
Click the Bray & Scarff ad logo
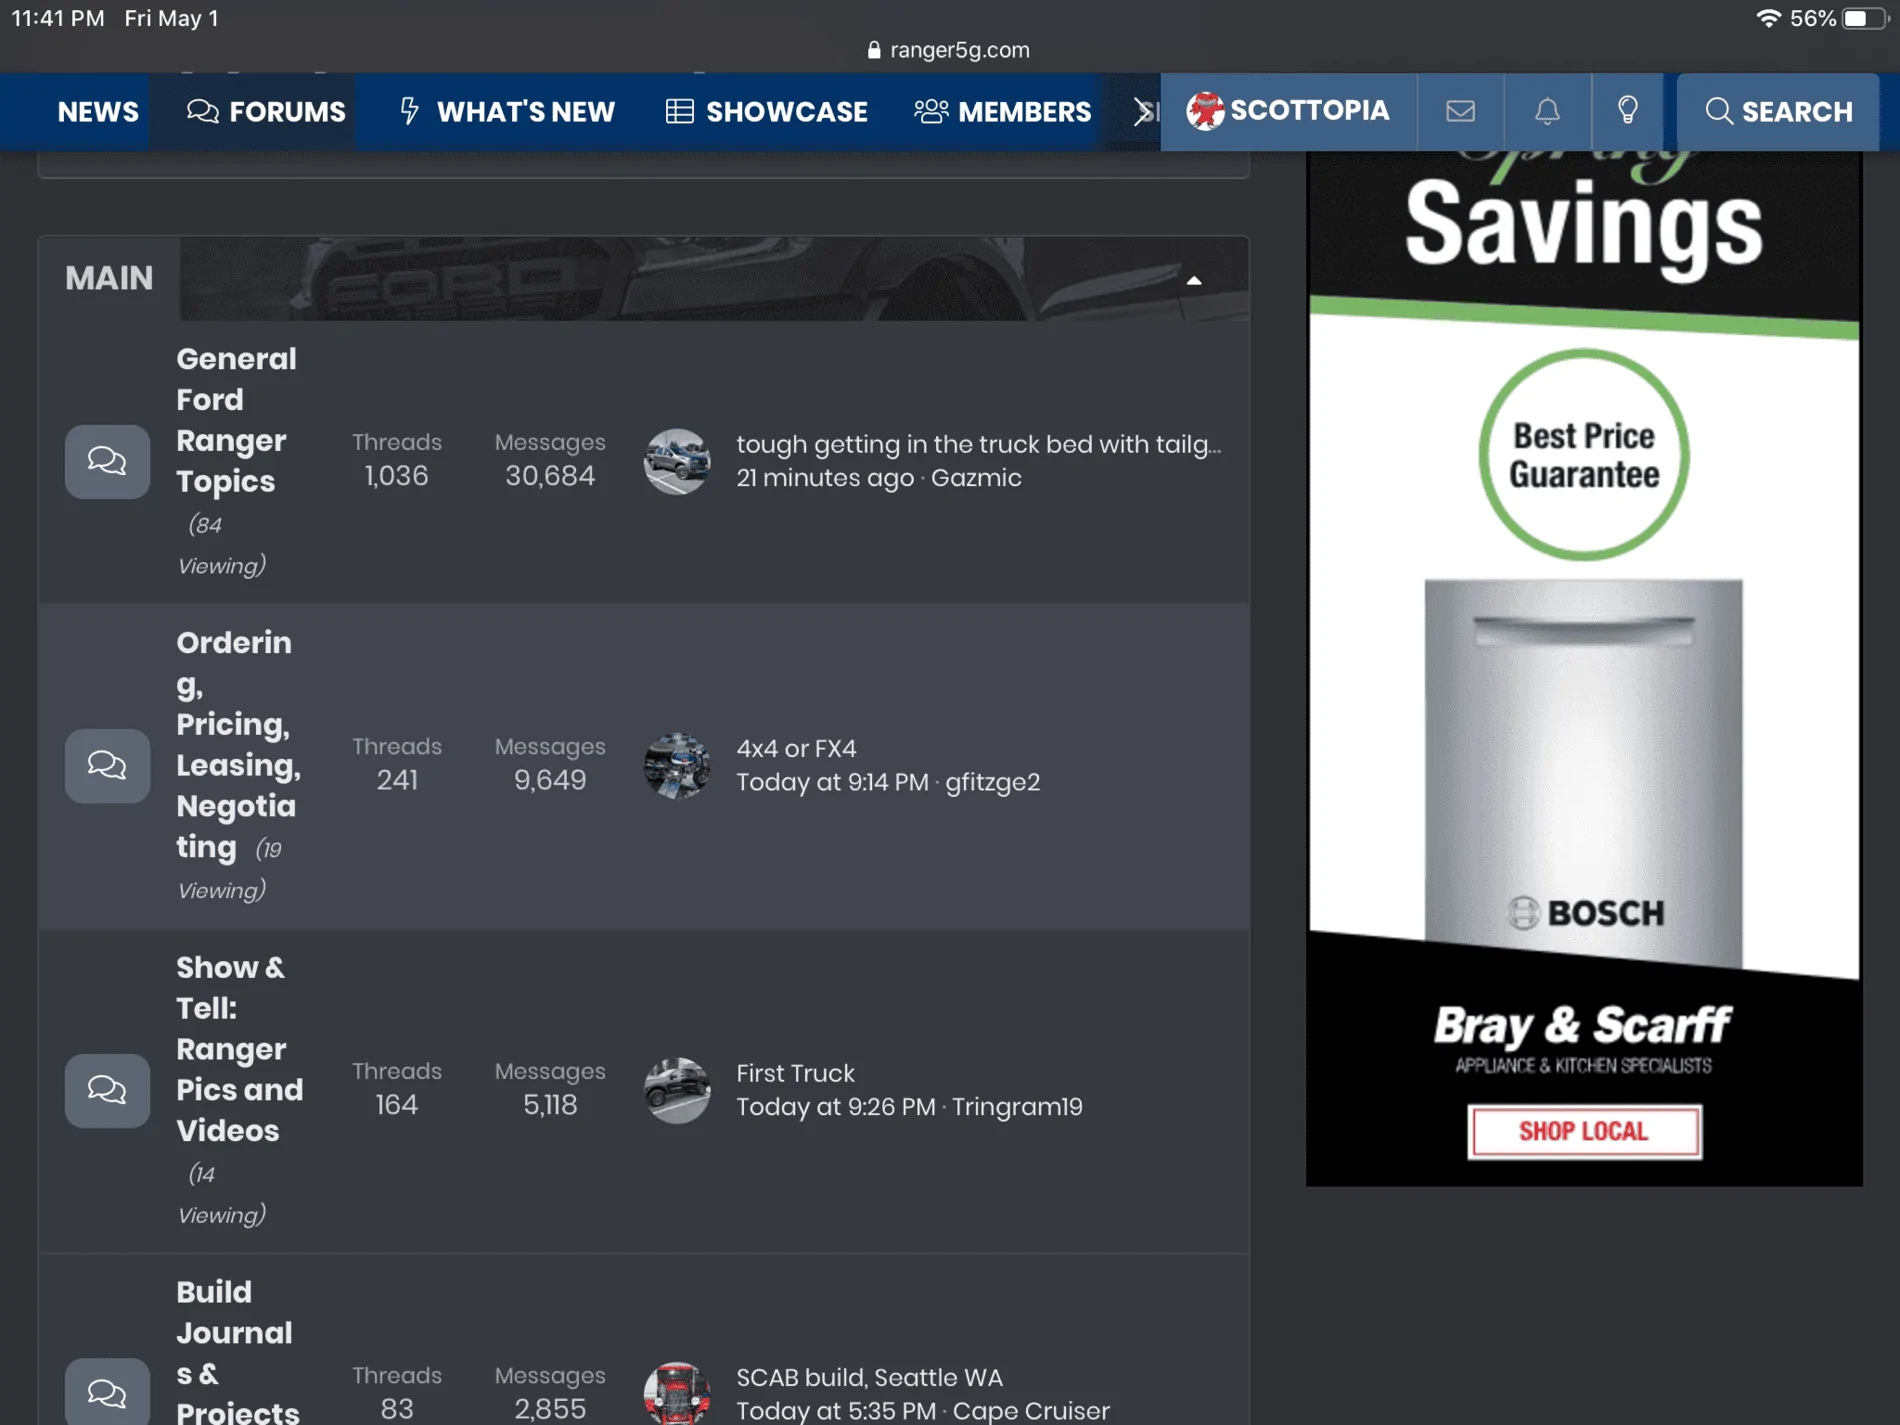coord(1583,1038)
